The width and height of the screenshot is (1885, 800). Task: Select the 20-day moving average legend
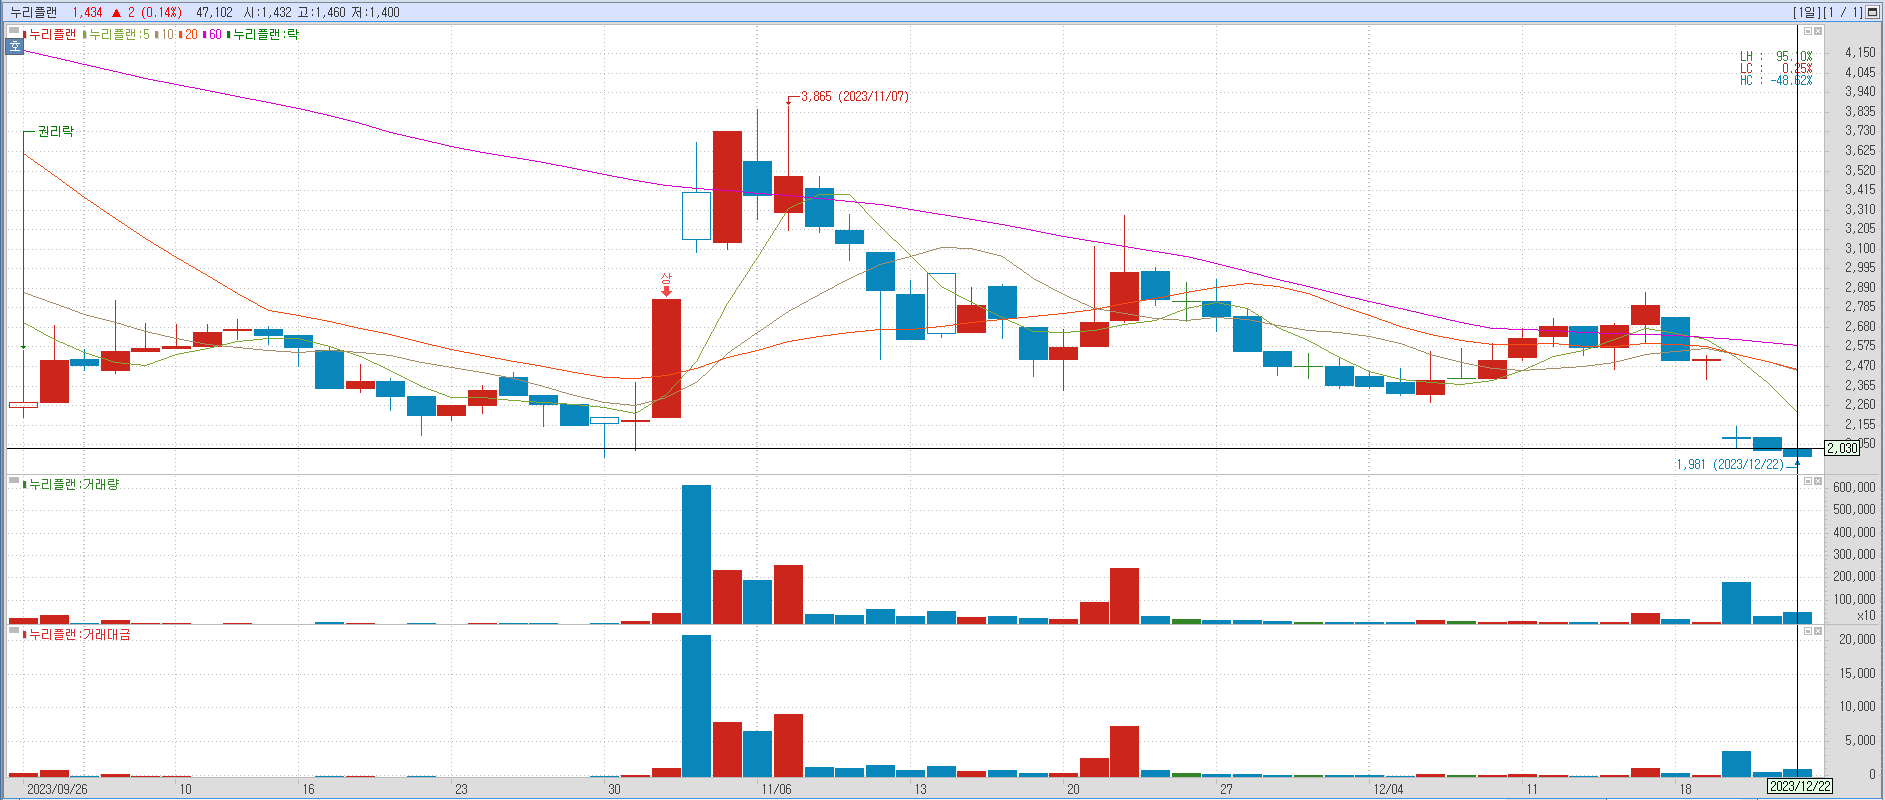point(190,34)
